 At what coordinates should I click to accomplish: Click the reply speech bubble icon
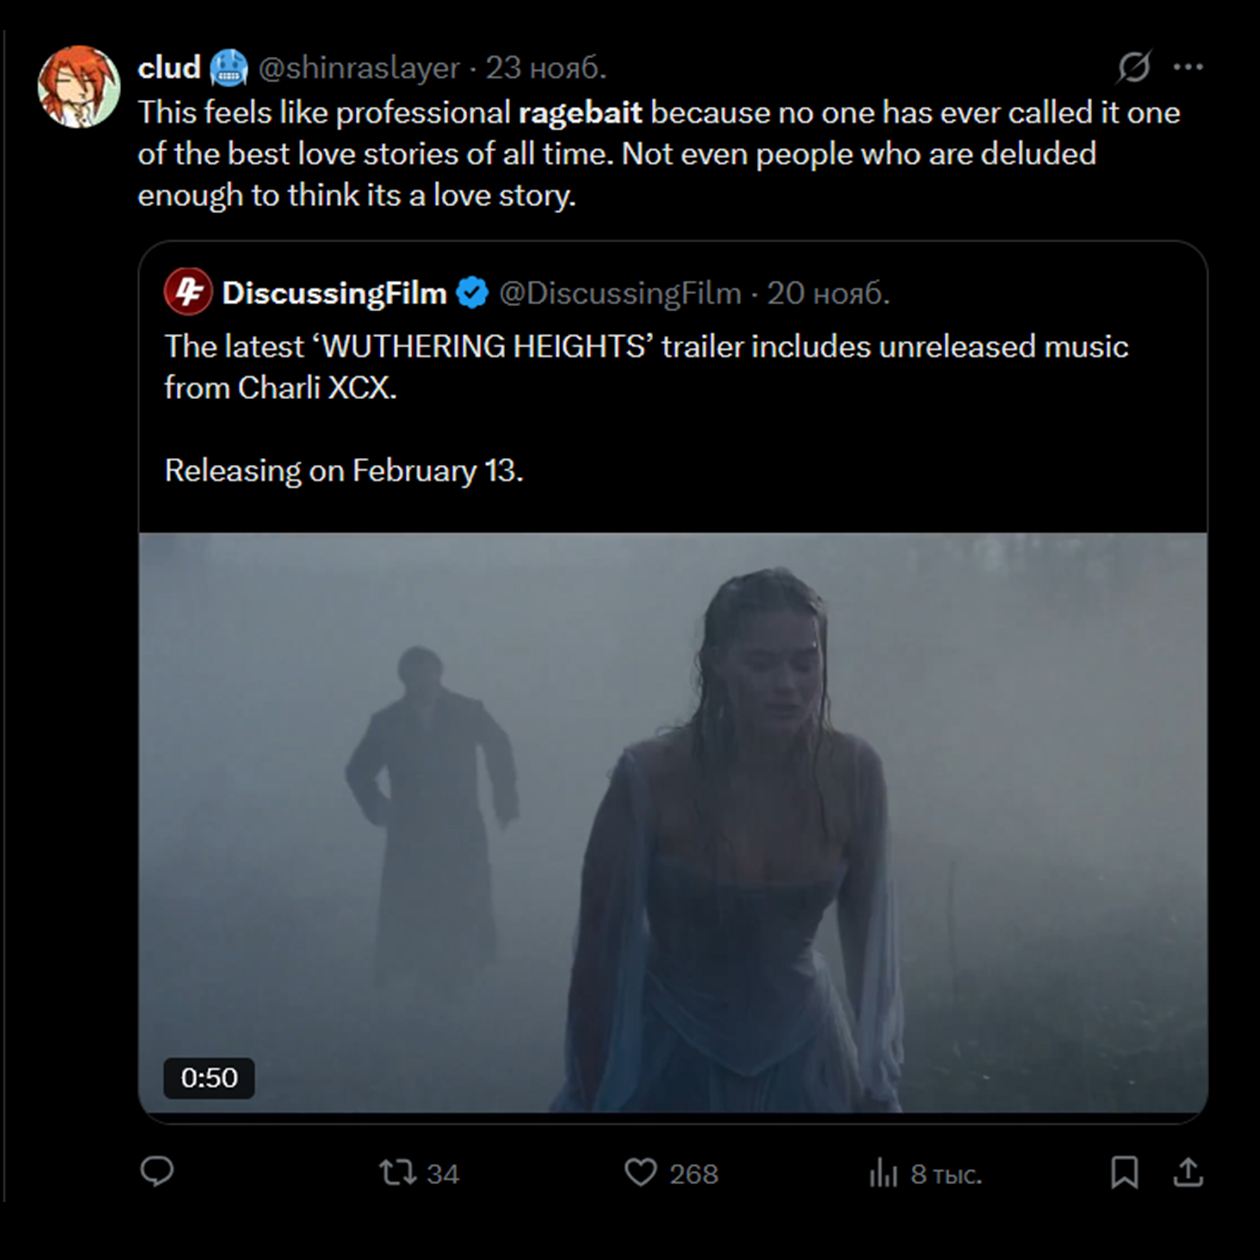click(157, 1171)
